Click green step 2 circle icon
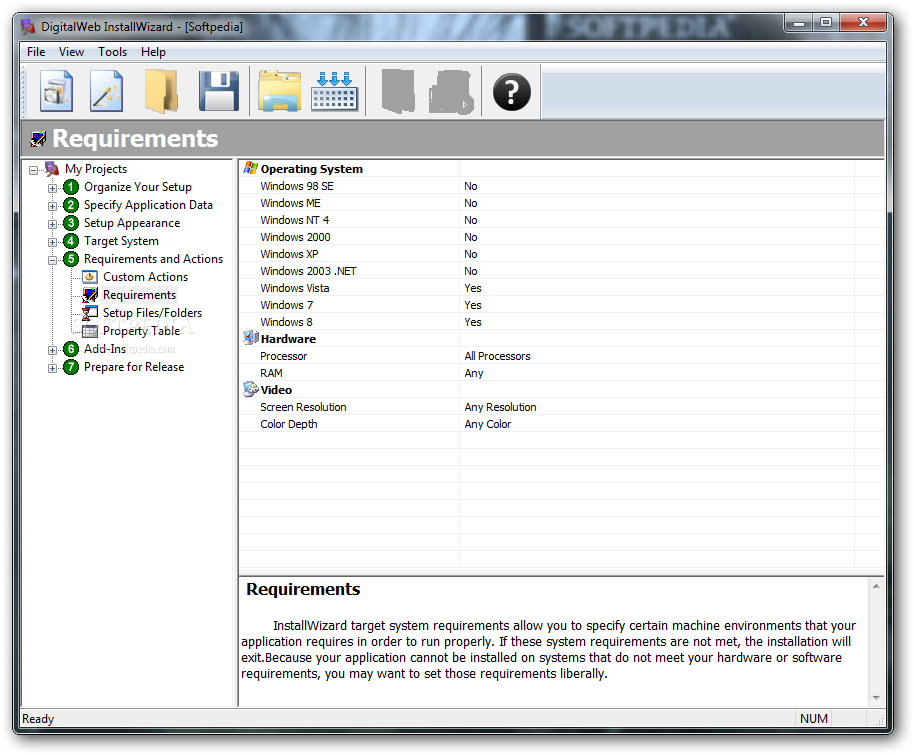This screenshot has height=755, width=914. point(71,205)
